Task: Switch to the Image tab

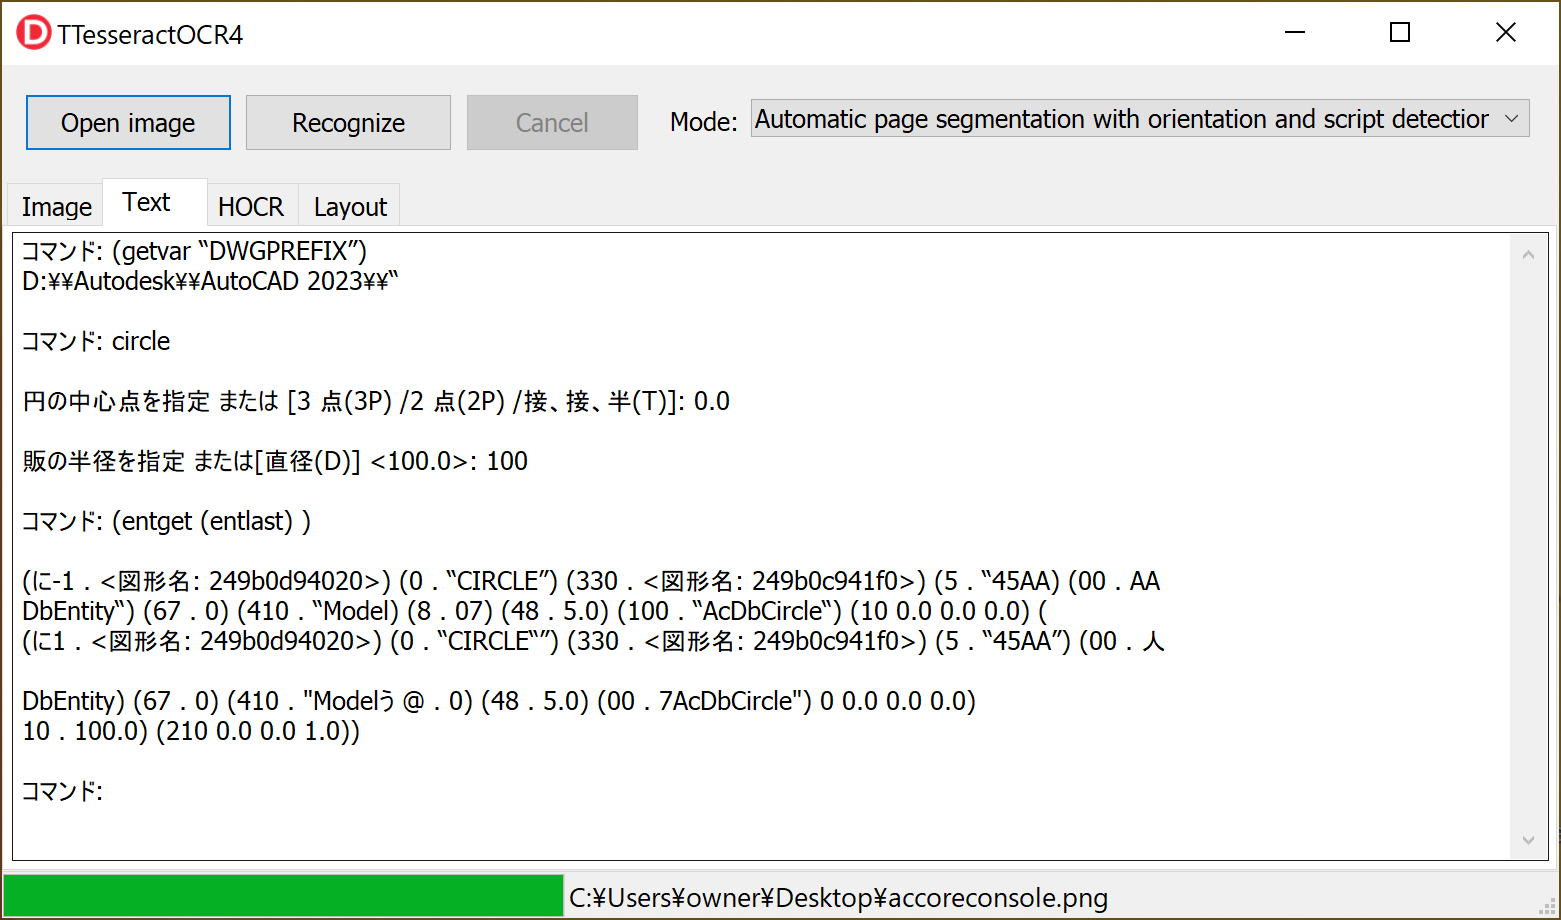Action: tap(56, 207)
